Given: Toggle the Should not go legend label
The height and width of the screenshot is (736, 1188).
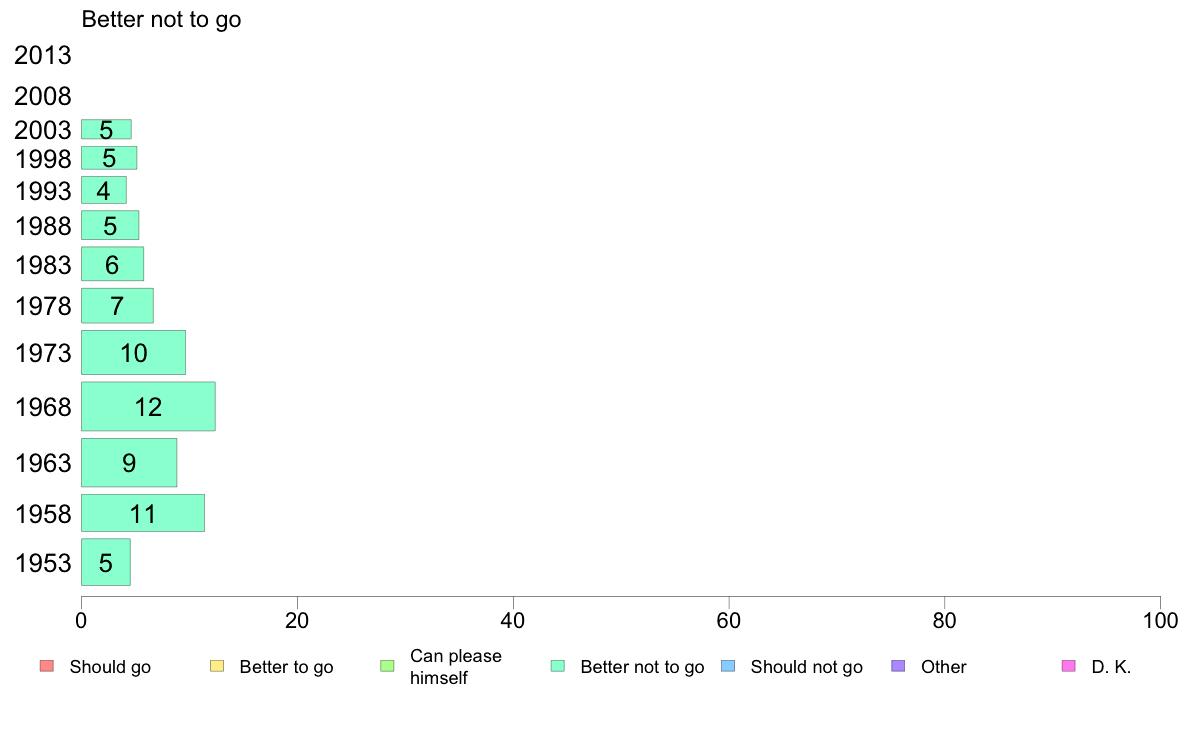Looking at the screenshot, I should tap(806, 667).
